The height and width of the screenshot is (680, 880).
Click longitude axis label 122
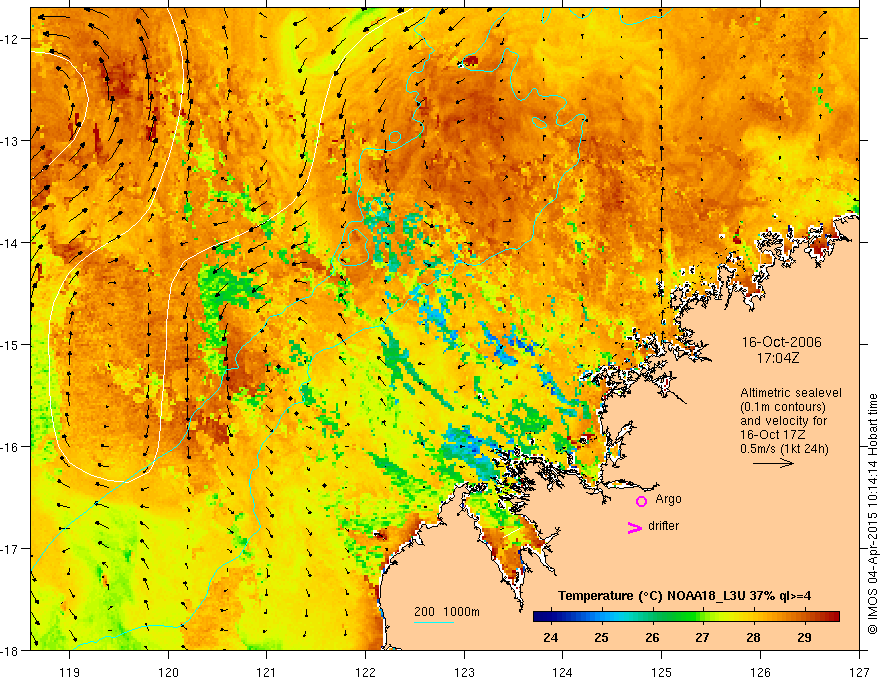(x=365, y=672)
